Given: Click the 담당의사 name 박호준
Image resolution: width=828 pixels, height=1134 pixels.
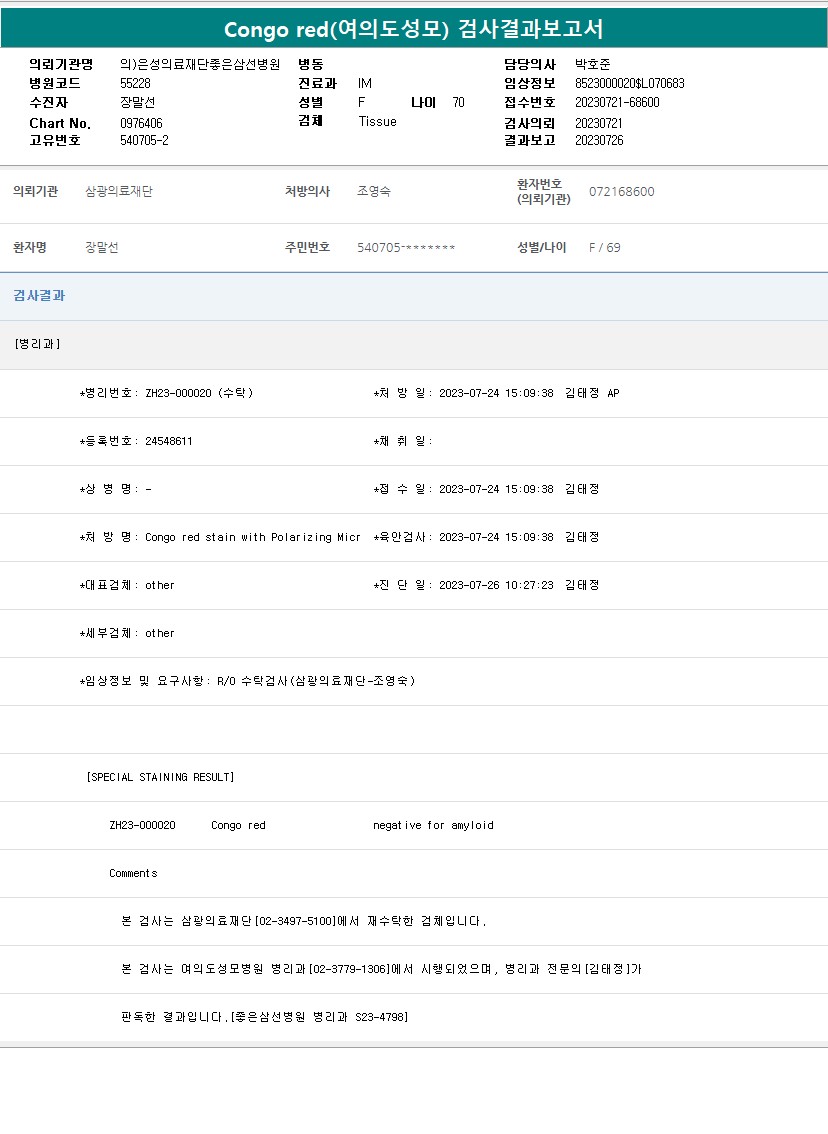Looking at the screenshot, I should point(593,64).
